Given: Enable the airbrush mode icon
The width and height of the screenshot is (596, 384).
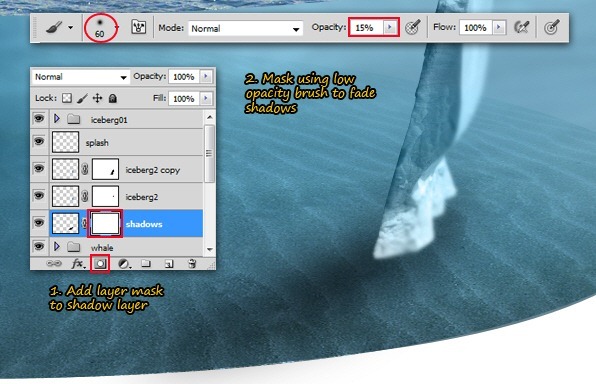Looking at the screenshot, I should [522, 27].
